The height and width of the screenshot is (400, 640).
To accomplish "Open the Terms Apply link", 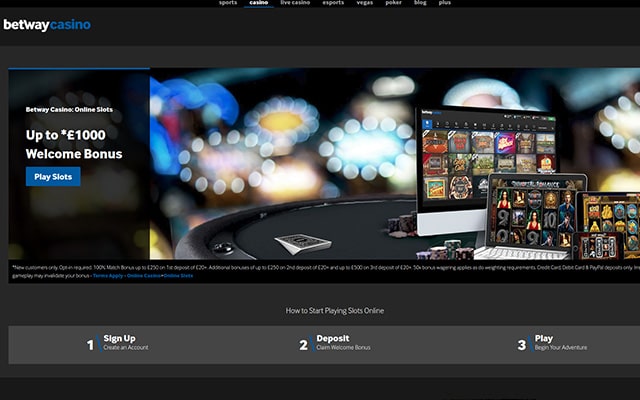I will point(108,276).
